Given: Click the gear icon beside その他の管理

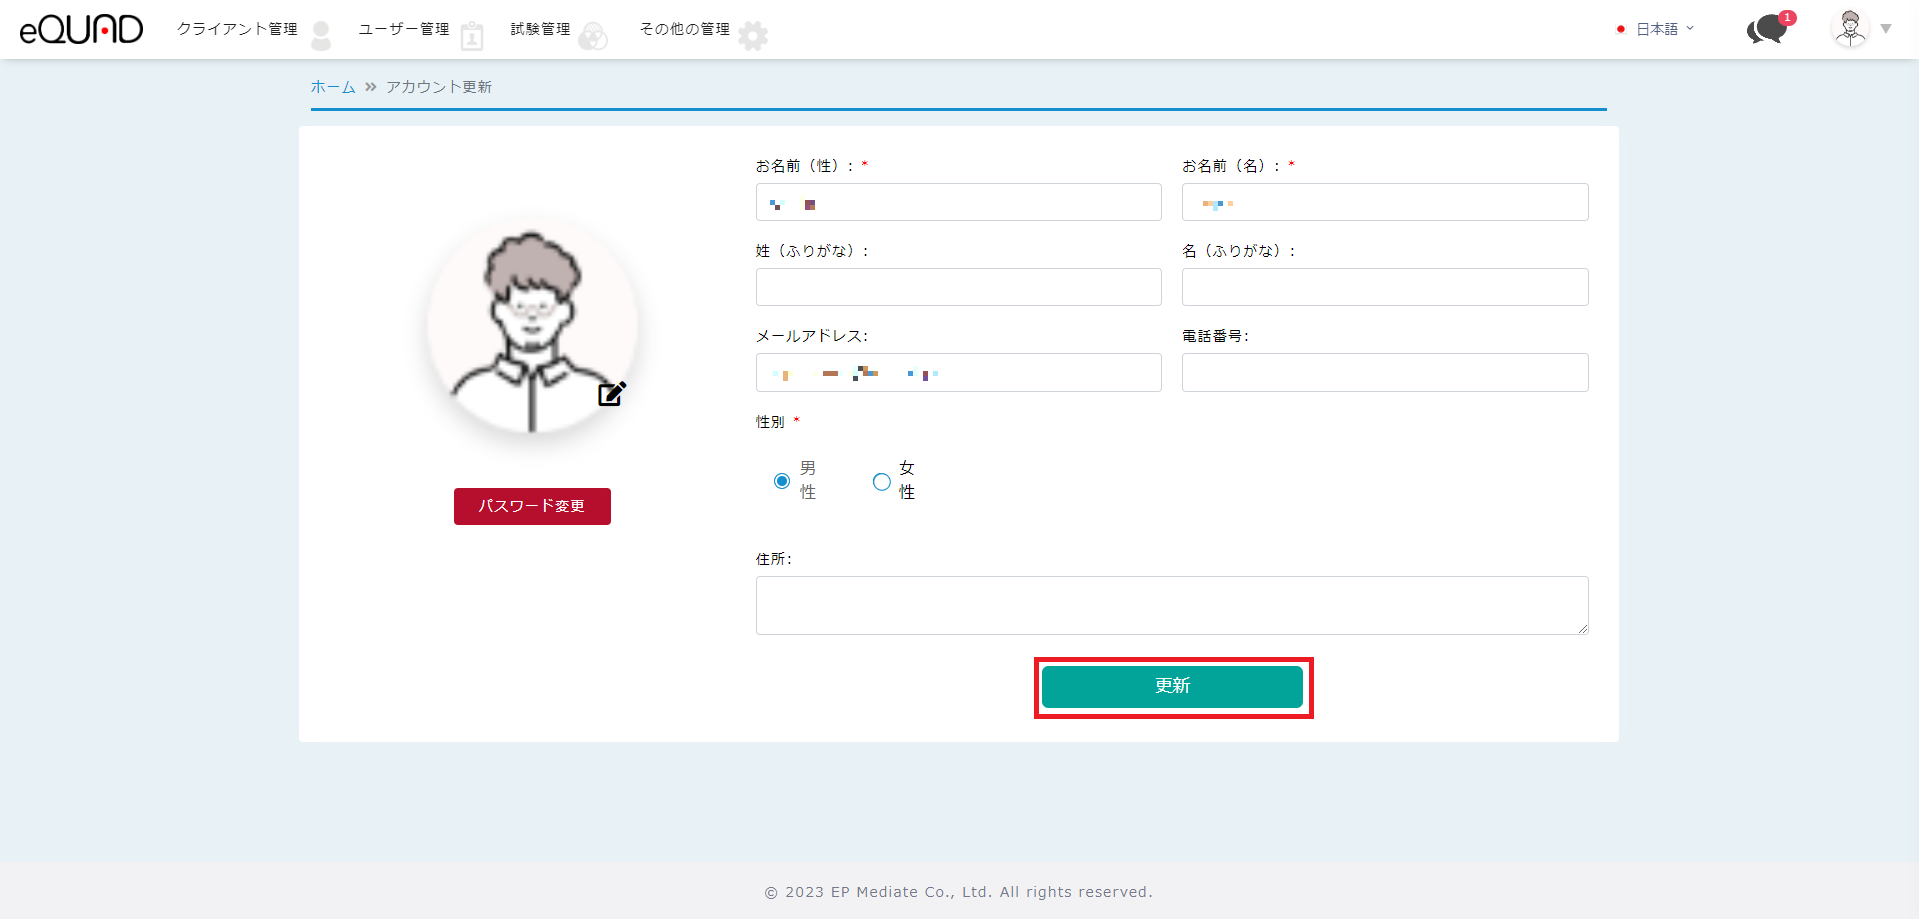Looking at the screenshot, I should pyautogui.click(x=753, y=36).
